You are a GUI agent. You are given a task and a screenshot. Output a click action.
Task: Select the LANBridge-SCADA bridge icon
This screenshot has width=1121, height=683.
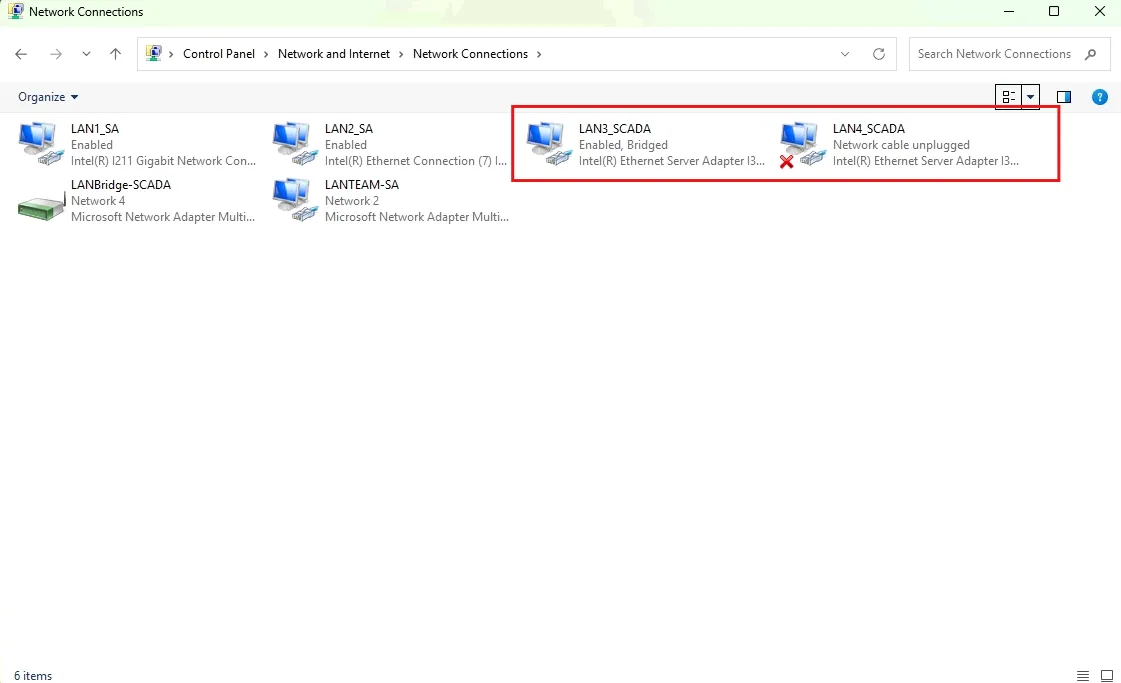coord(41,206)
